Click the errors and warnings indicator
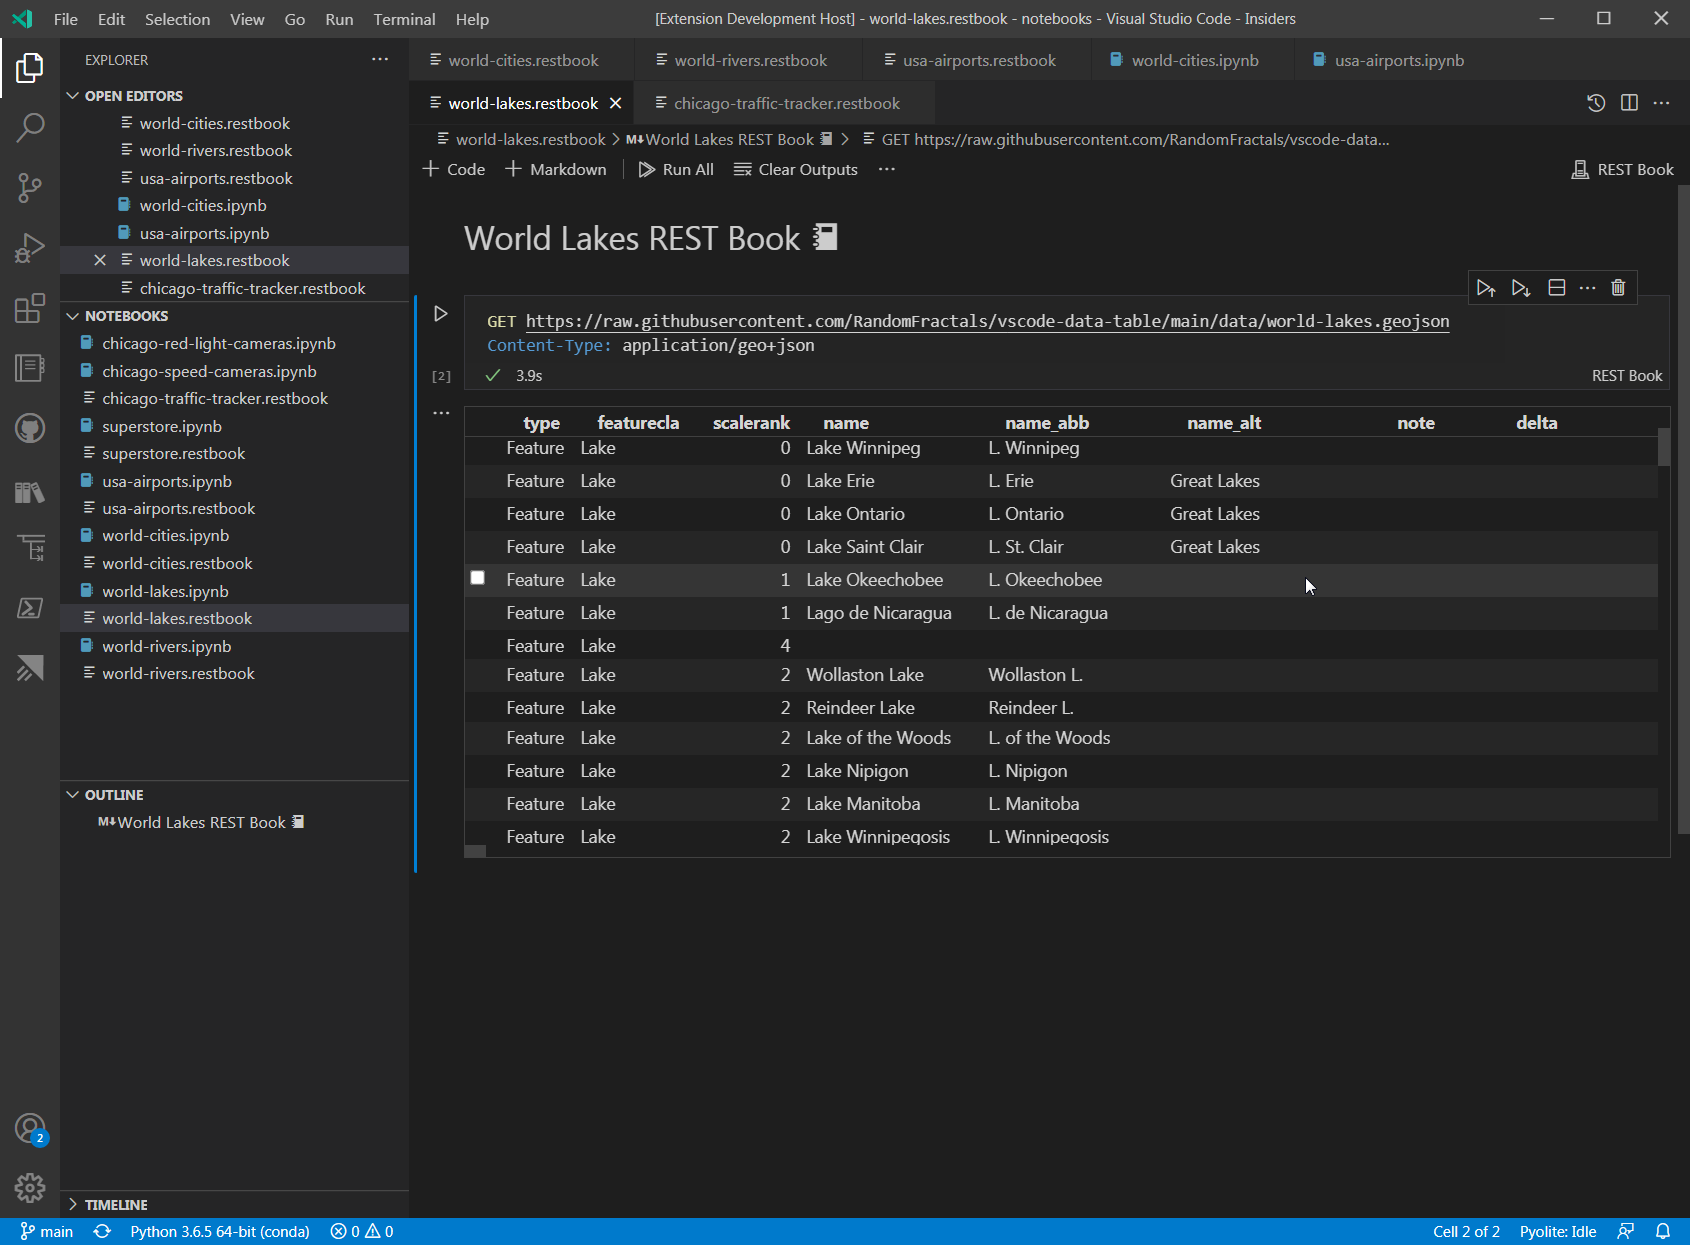 pos(362,1231)
